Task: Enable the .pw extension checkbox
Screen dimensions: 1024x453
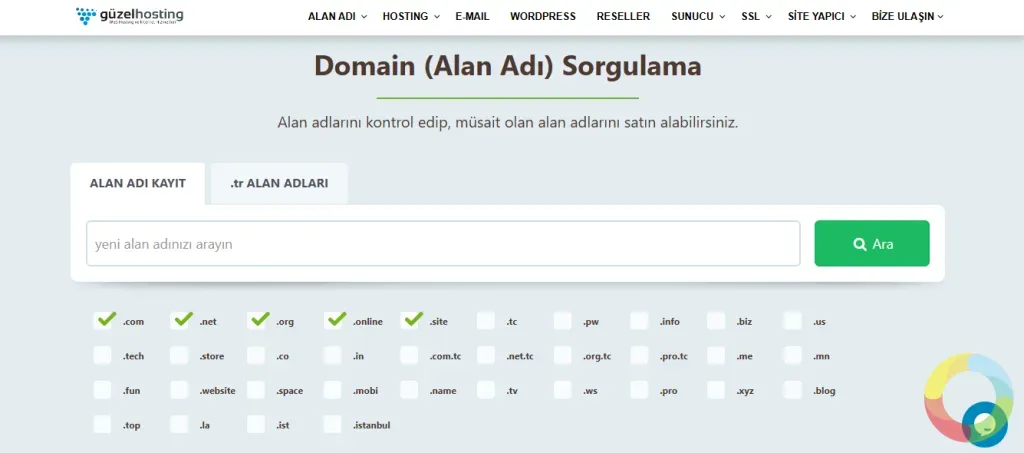Action: coord(563,321)
